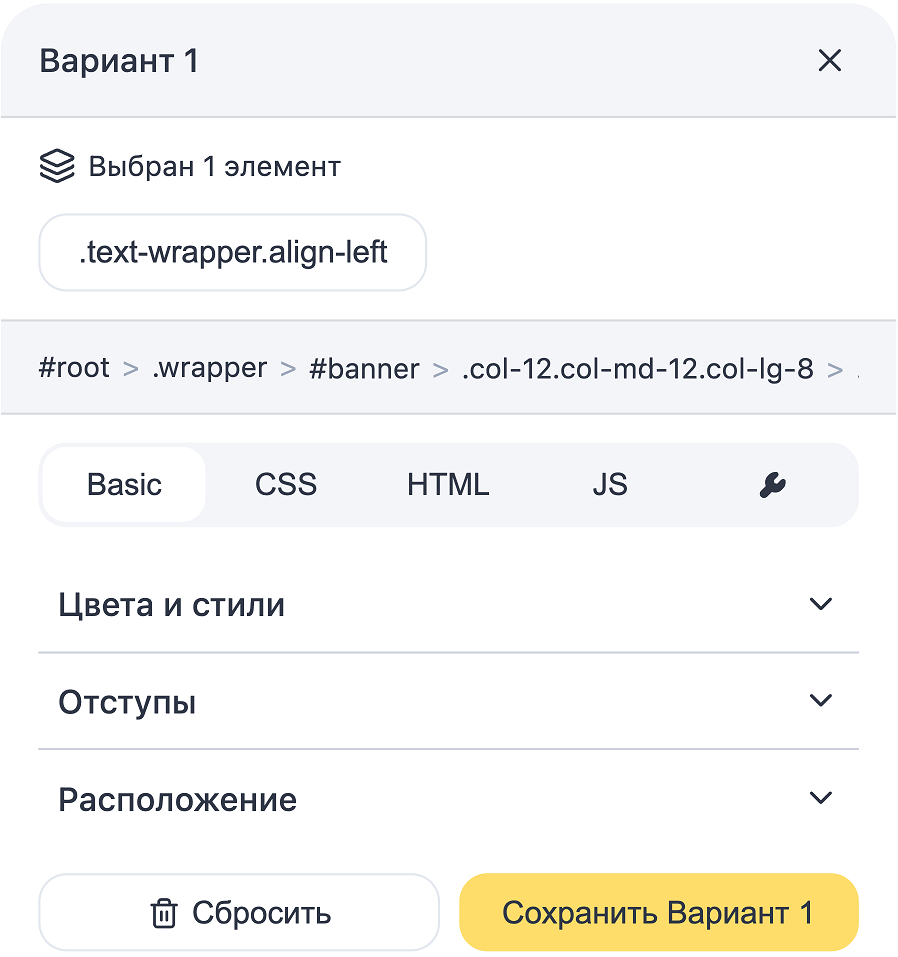Screen dimensions: 898x957
Task: Expand the Отступы section header
Action: 127,702
